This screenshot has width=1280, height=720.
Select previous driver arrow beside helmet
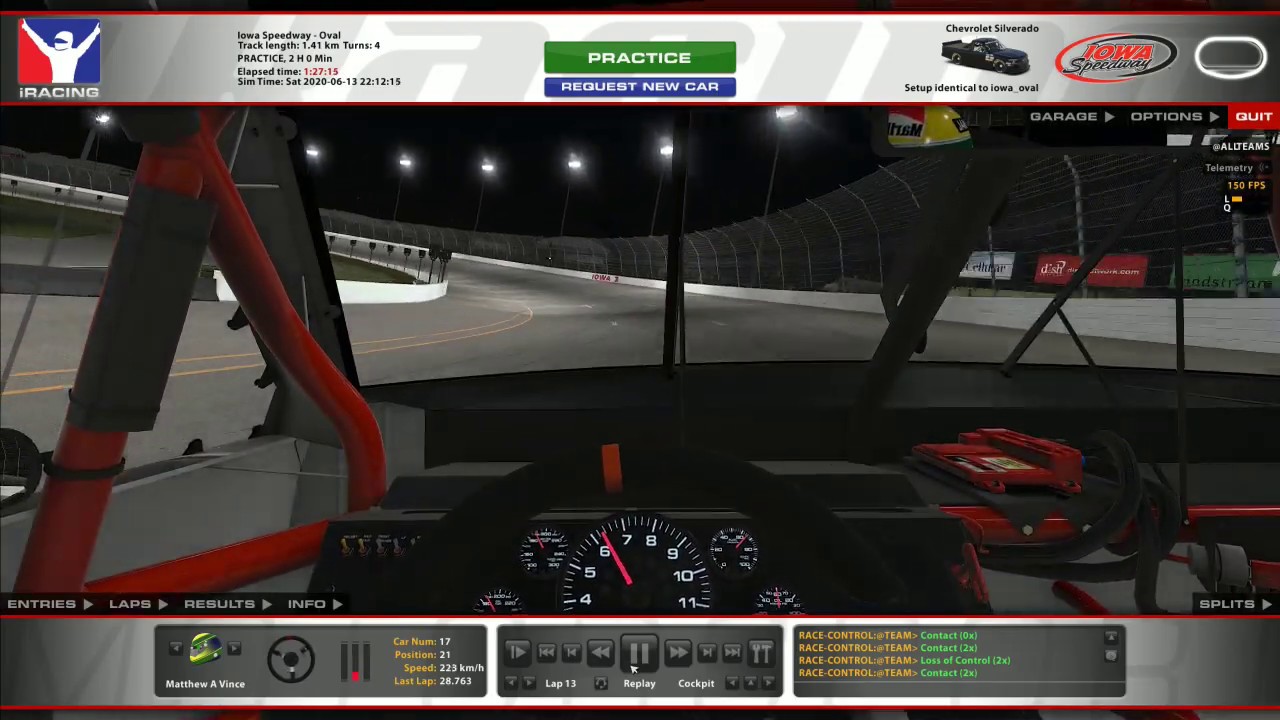click(175, 649)
